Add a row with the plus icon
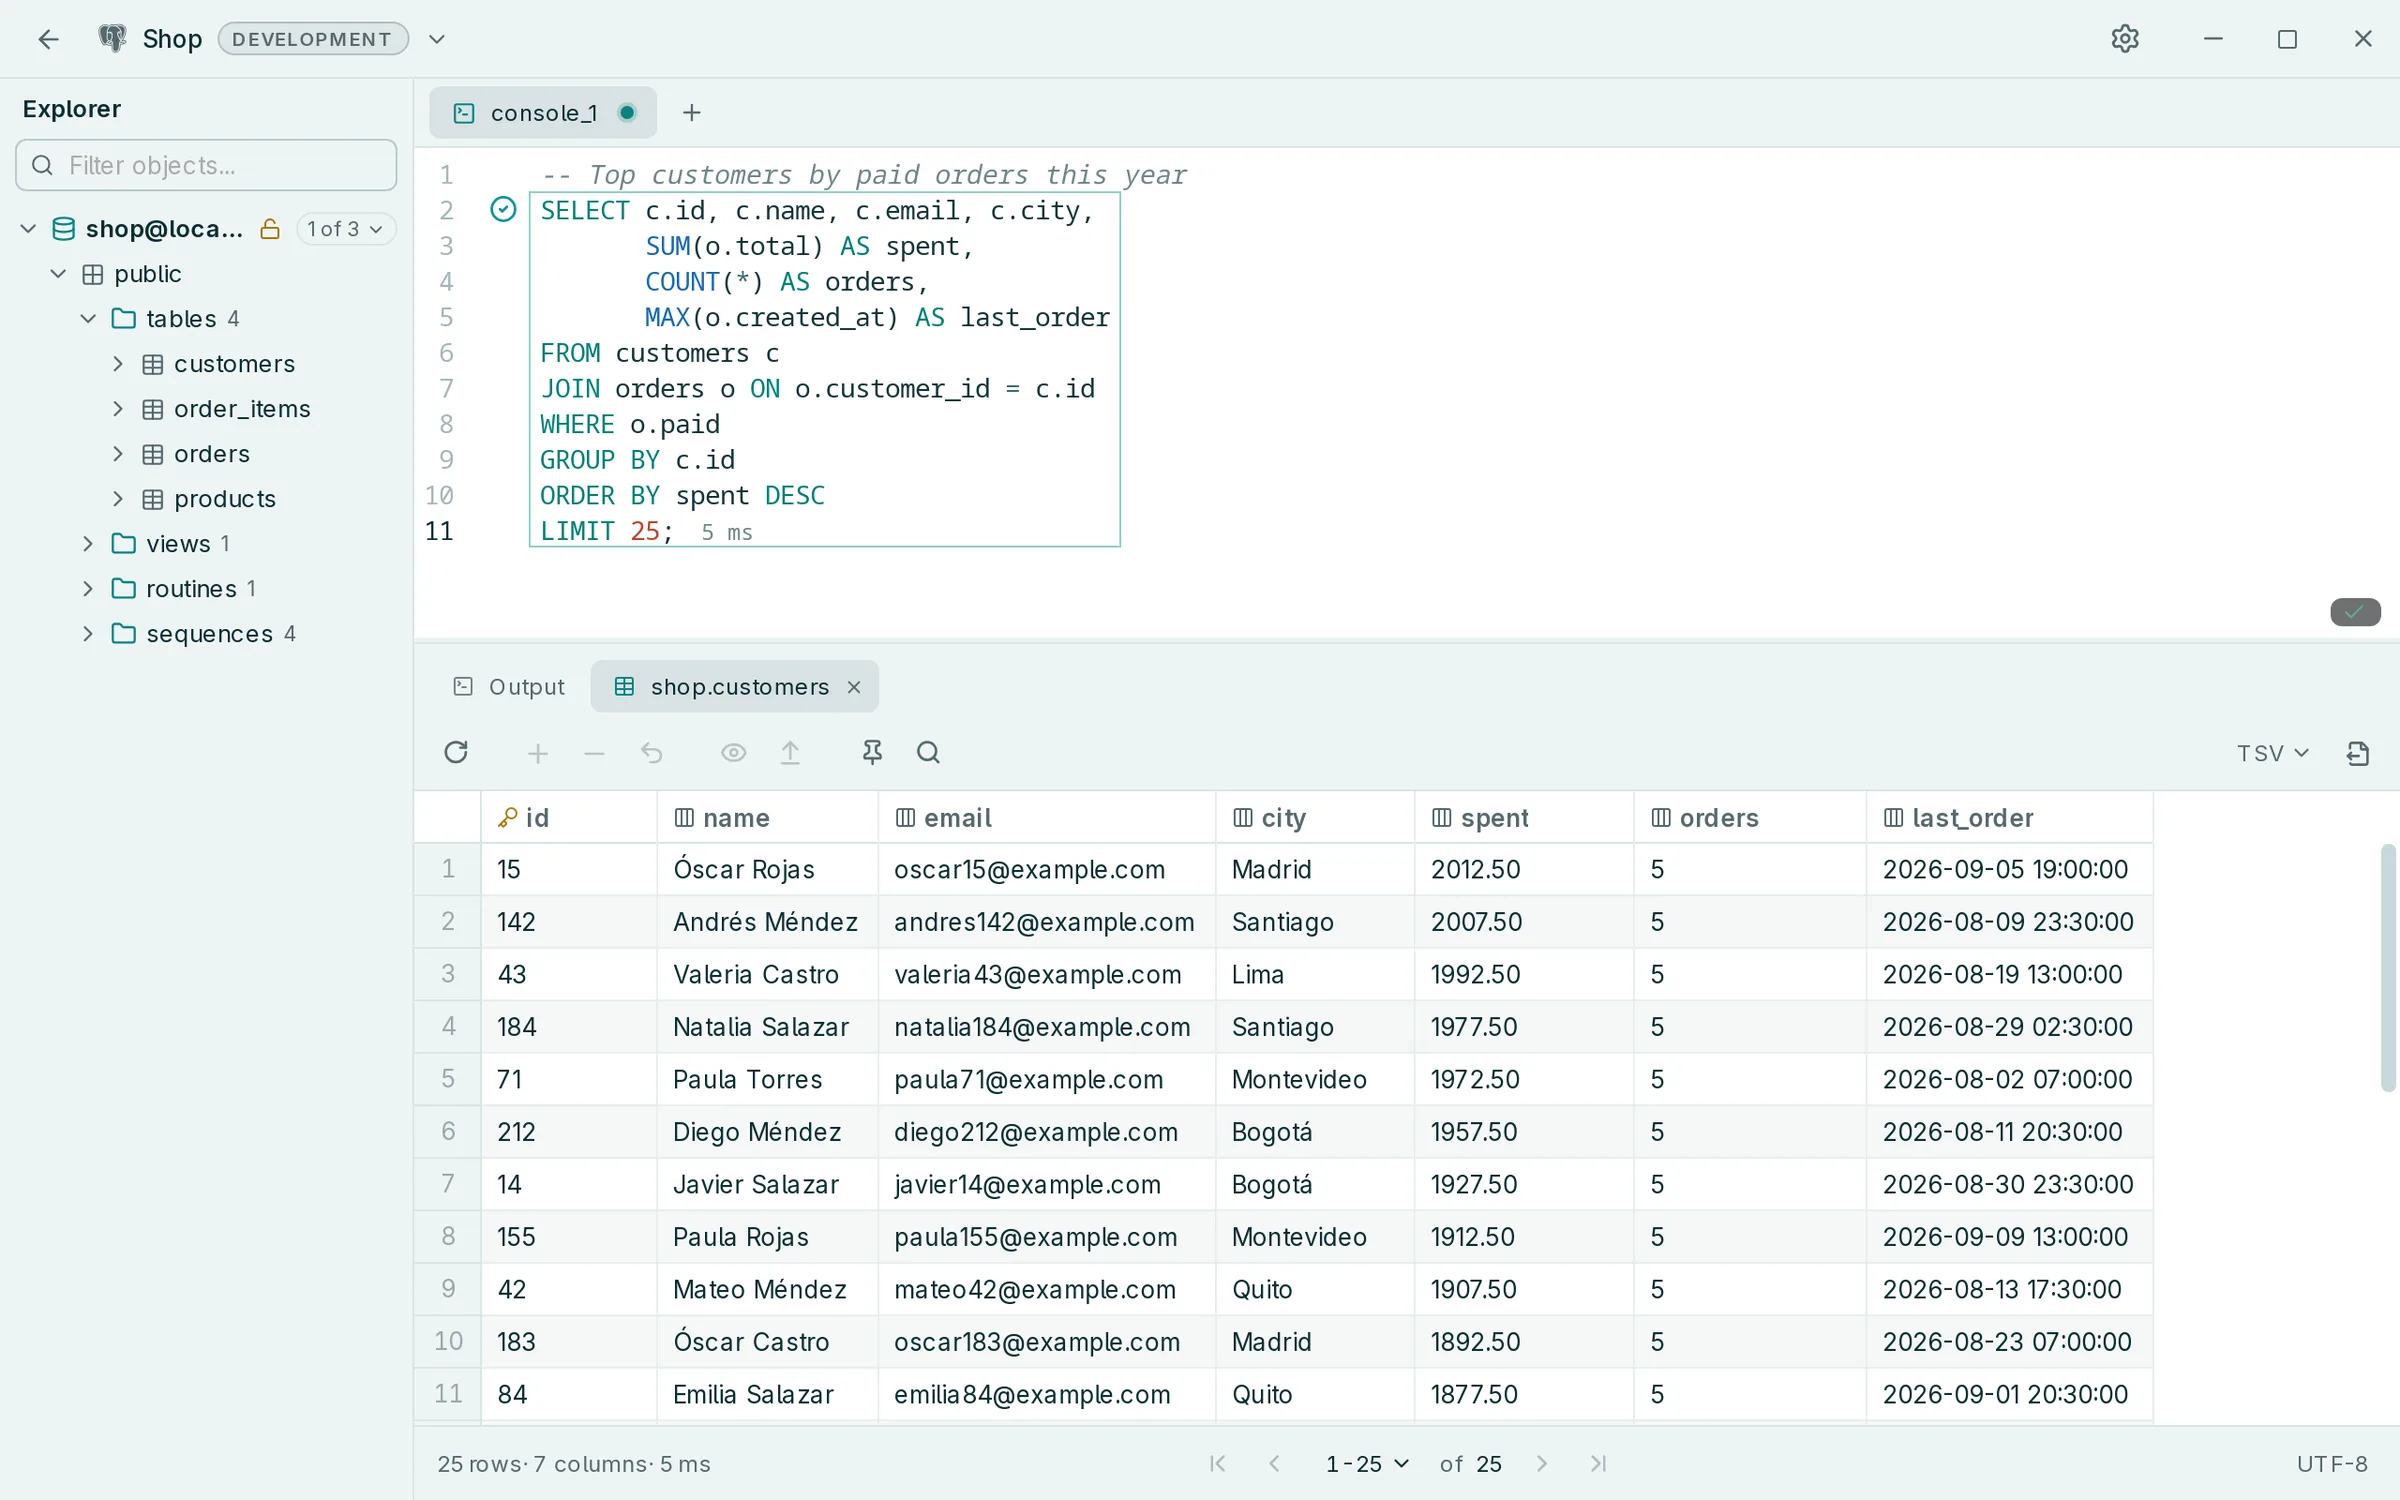Screen dimensions: 2400x1500 pyautogui.click(x=538, y=753)
